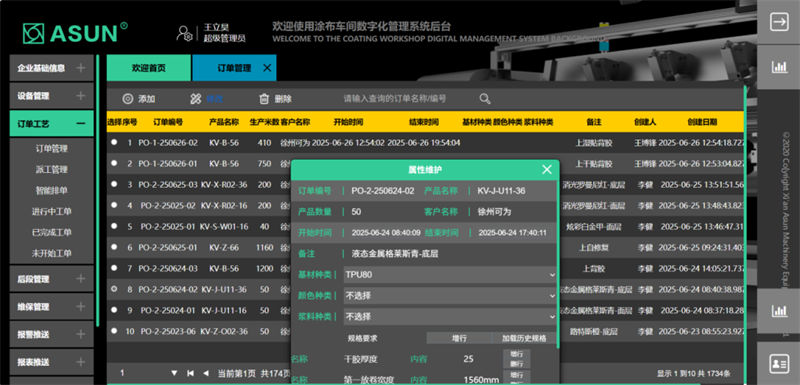Select radio button for row PO-1-250626-01
The image size is (800, 385).
pyautogui.click(x=114, y=163)
